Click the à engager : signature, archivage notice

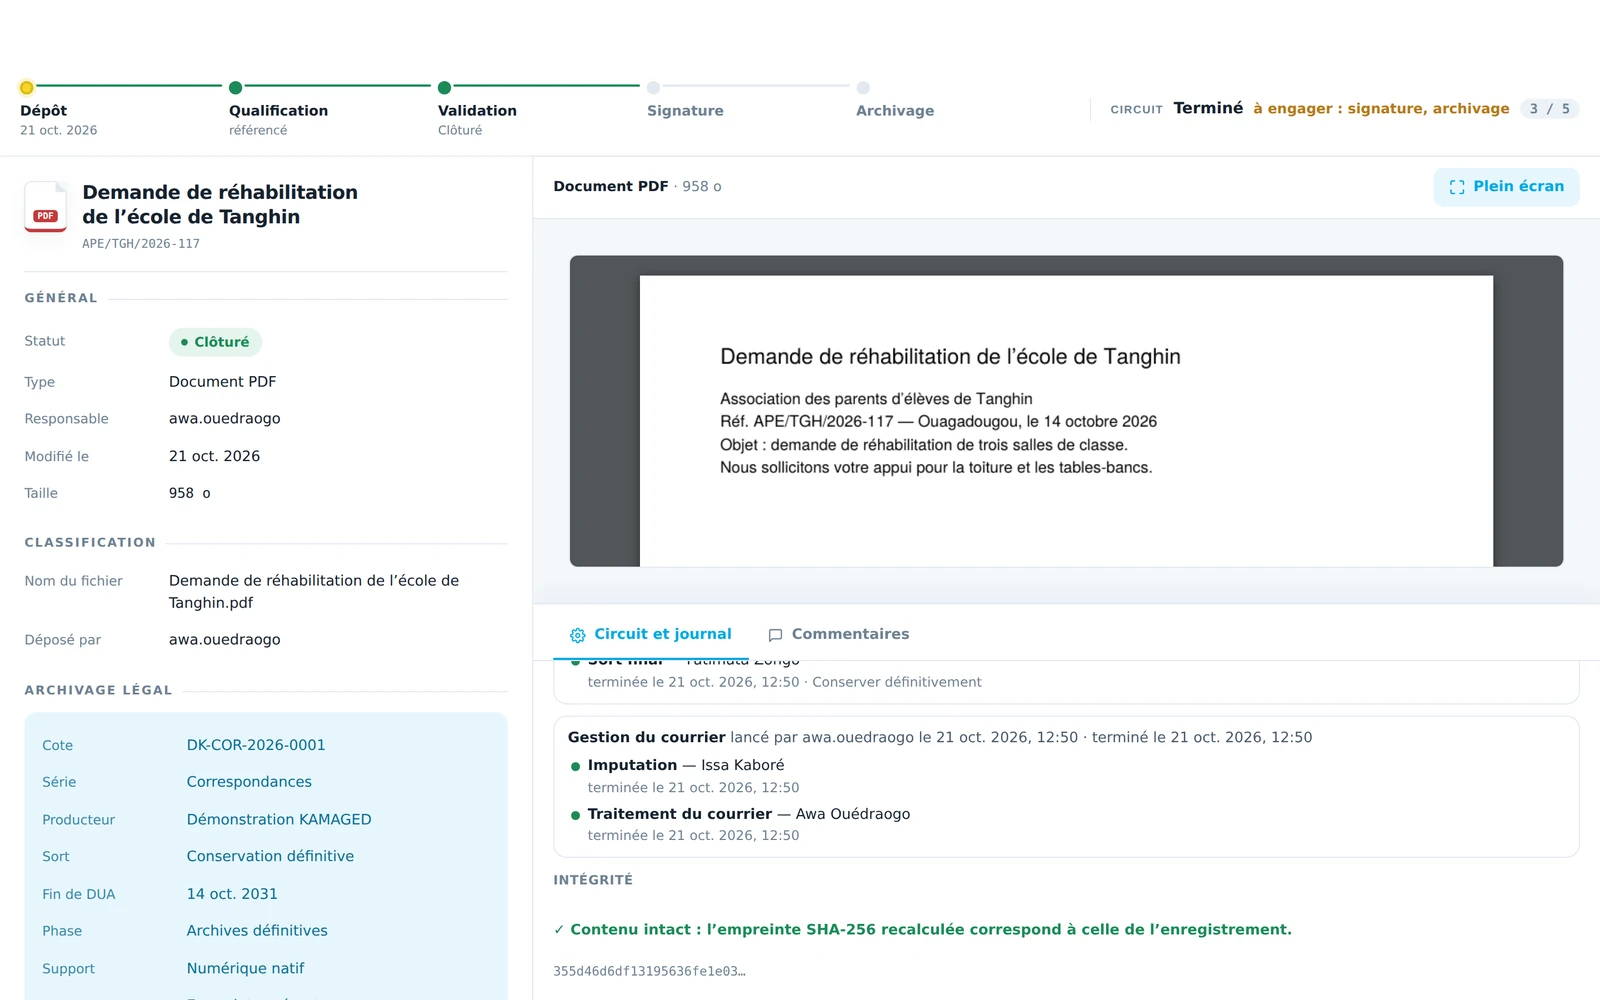click(x=1381, y=109)
